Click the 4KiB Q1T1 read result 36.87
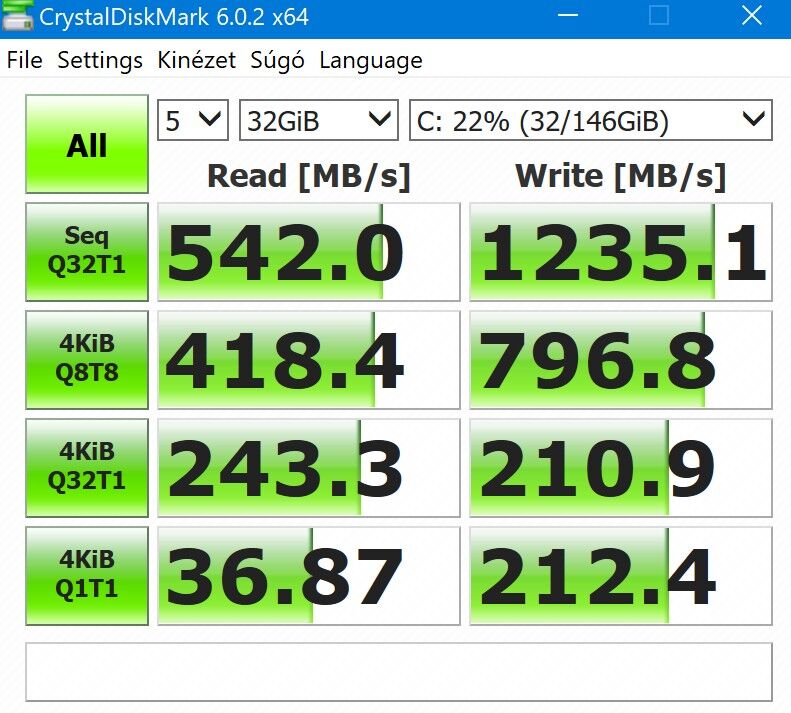This screenshot has height=713, width=791. click(309, 576)
